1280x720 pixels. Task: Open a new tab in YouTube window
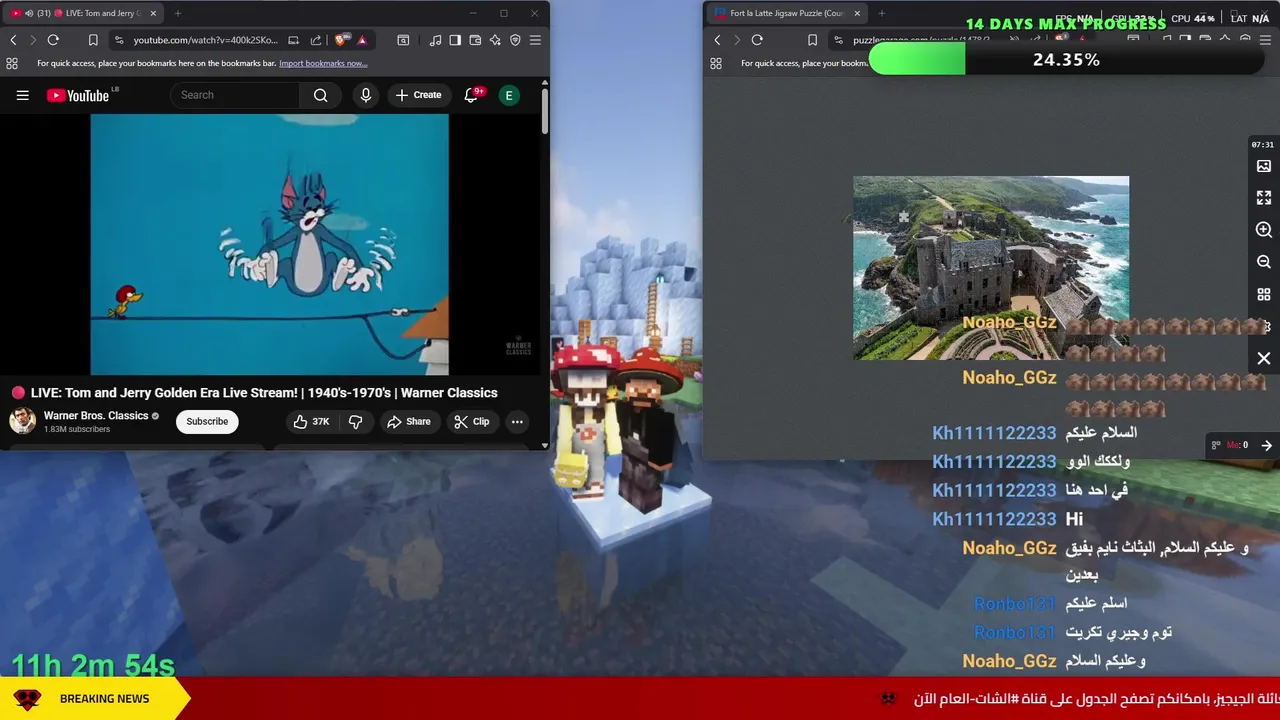click(x=178, y=13)
